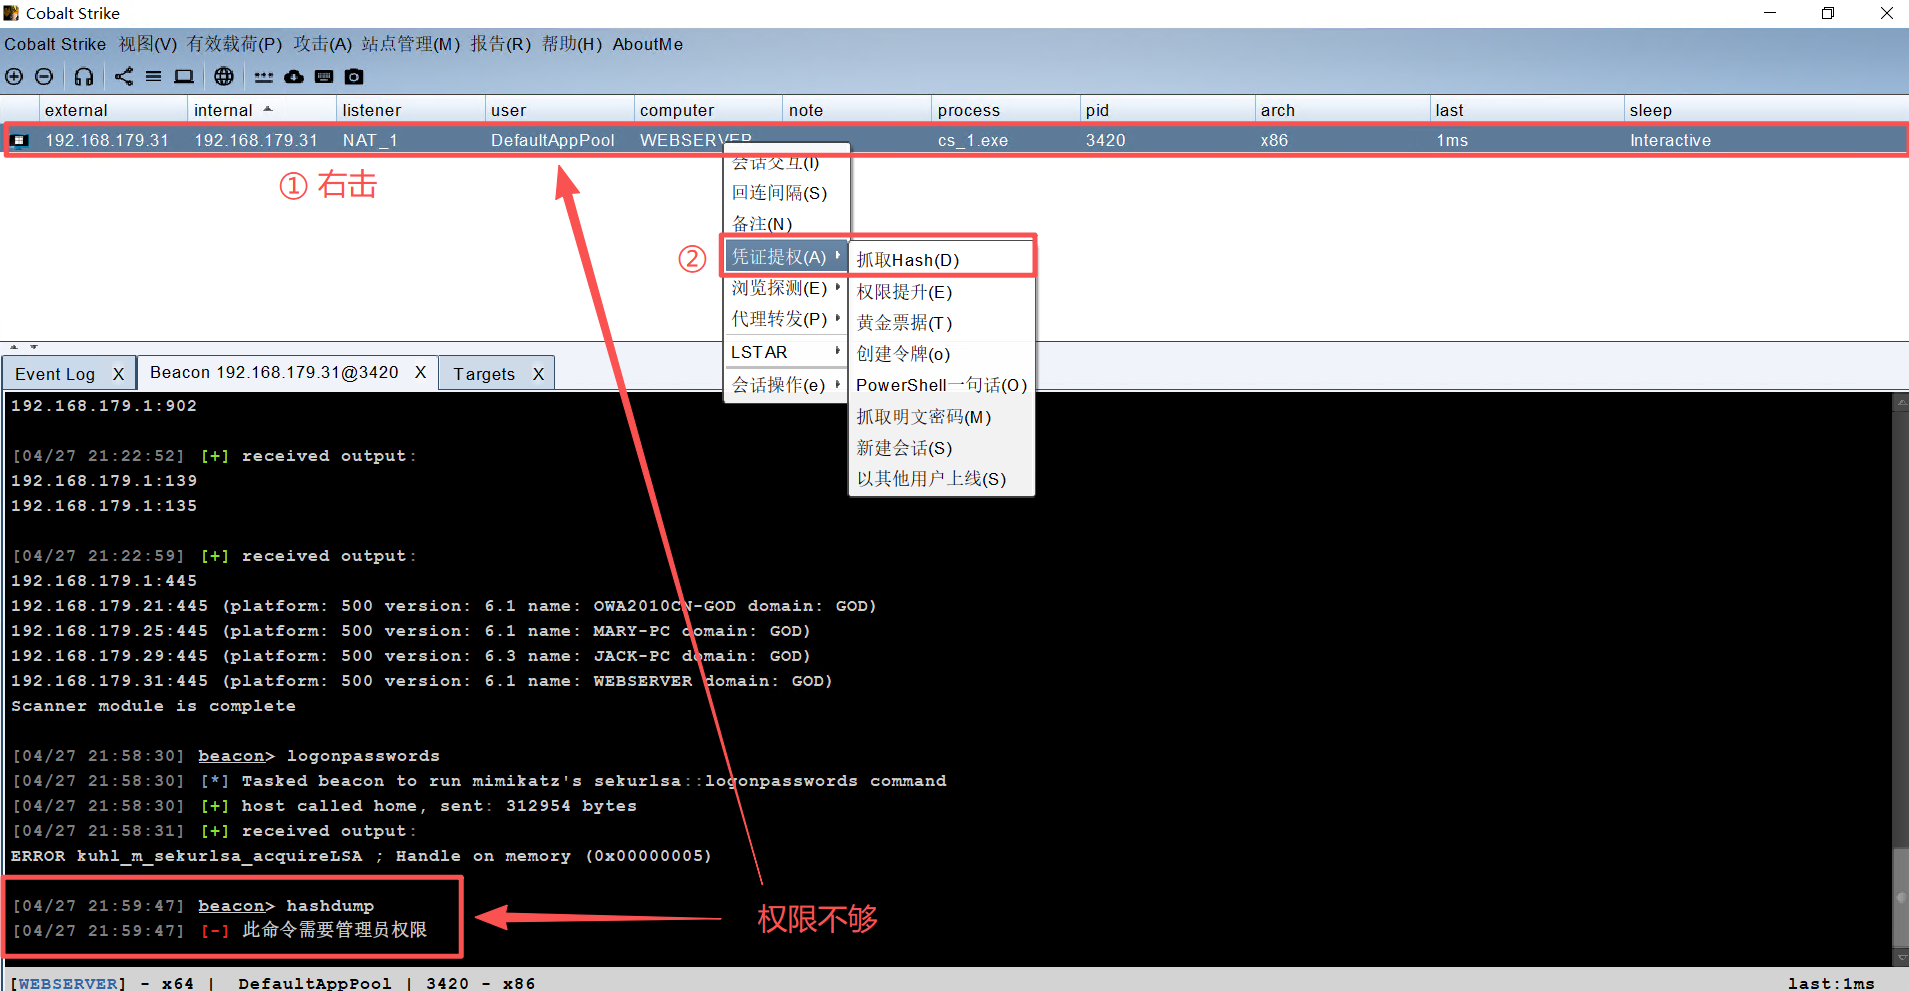The height and width of the screenshot is (991, 1909).
Task: Choose 以其他用户上线(S) submenu item
Action: 941,479
